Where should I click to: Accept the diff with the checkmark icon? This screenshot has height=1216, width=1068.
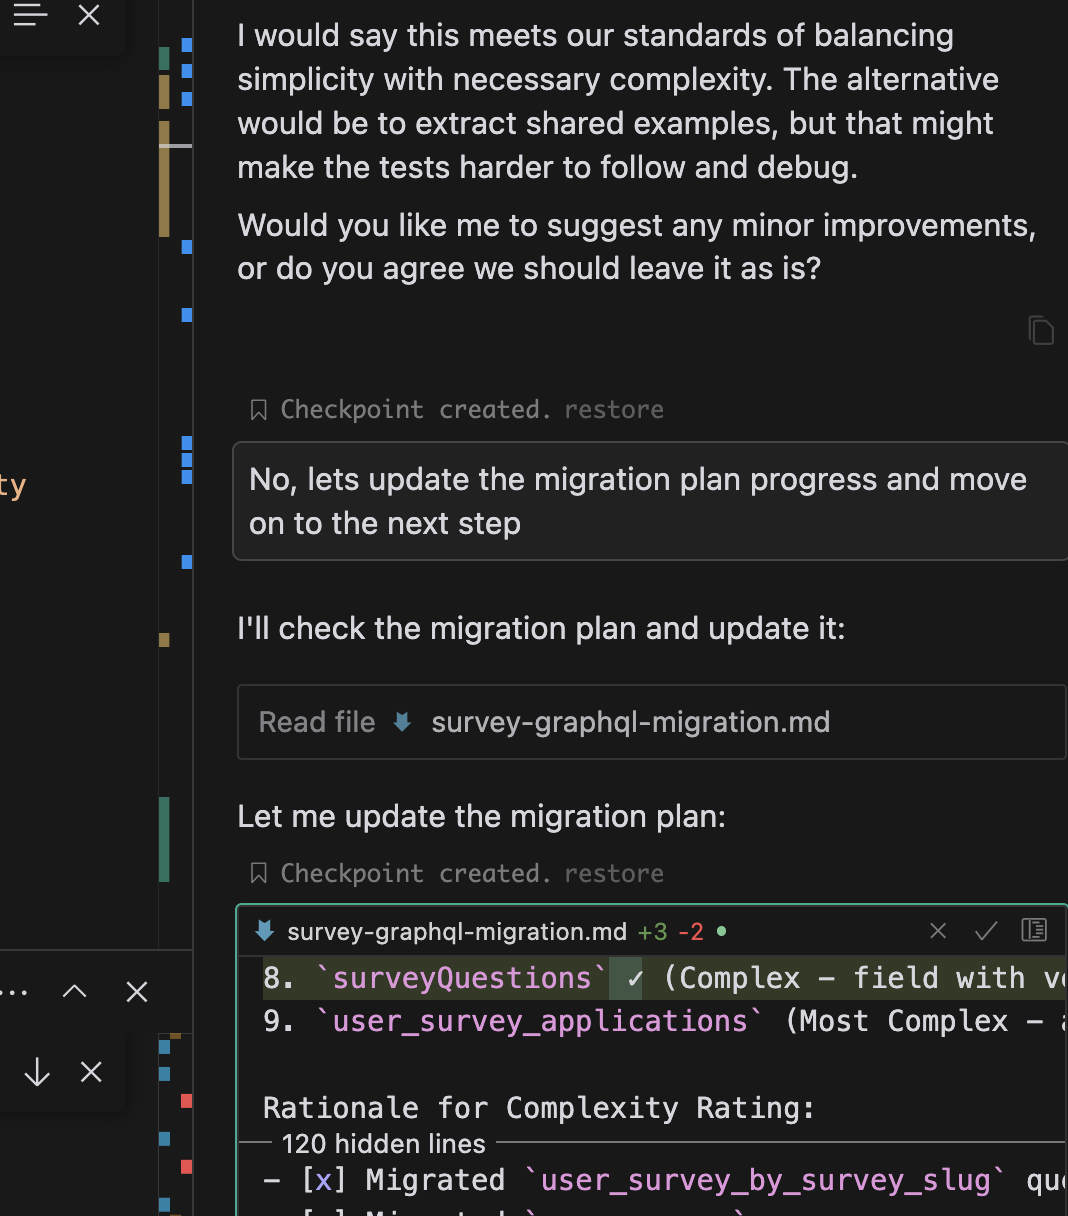986,931
